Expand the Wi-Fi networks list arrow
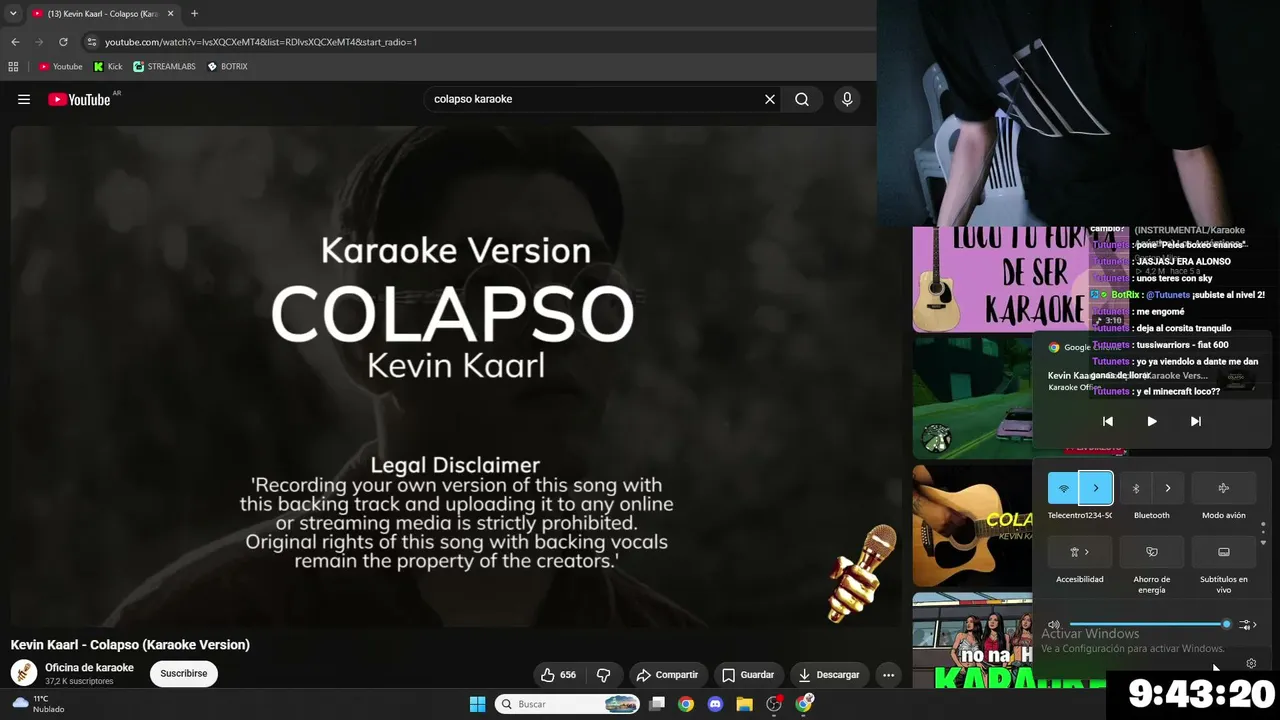The image size is (1280, 720). [1096, 488]
